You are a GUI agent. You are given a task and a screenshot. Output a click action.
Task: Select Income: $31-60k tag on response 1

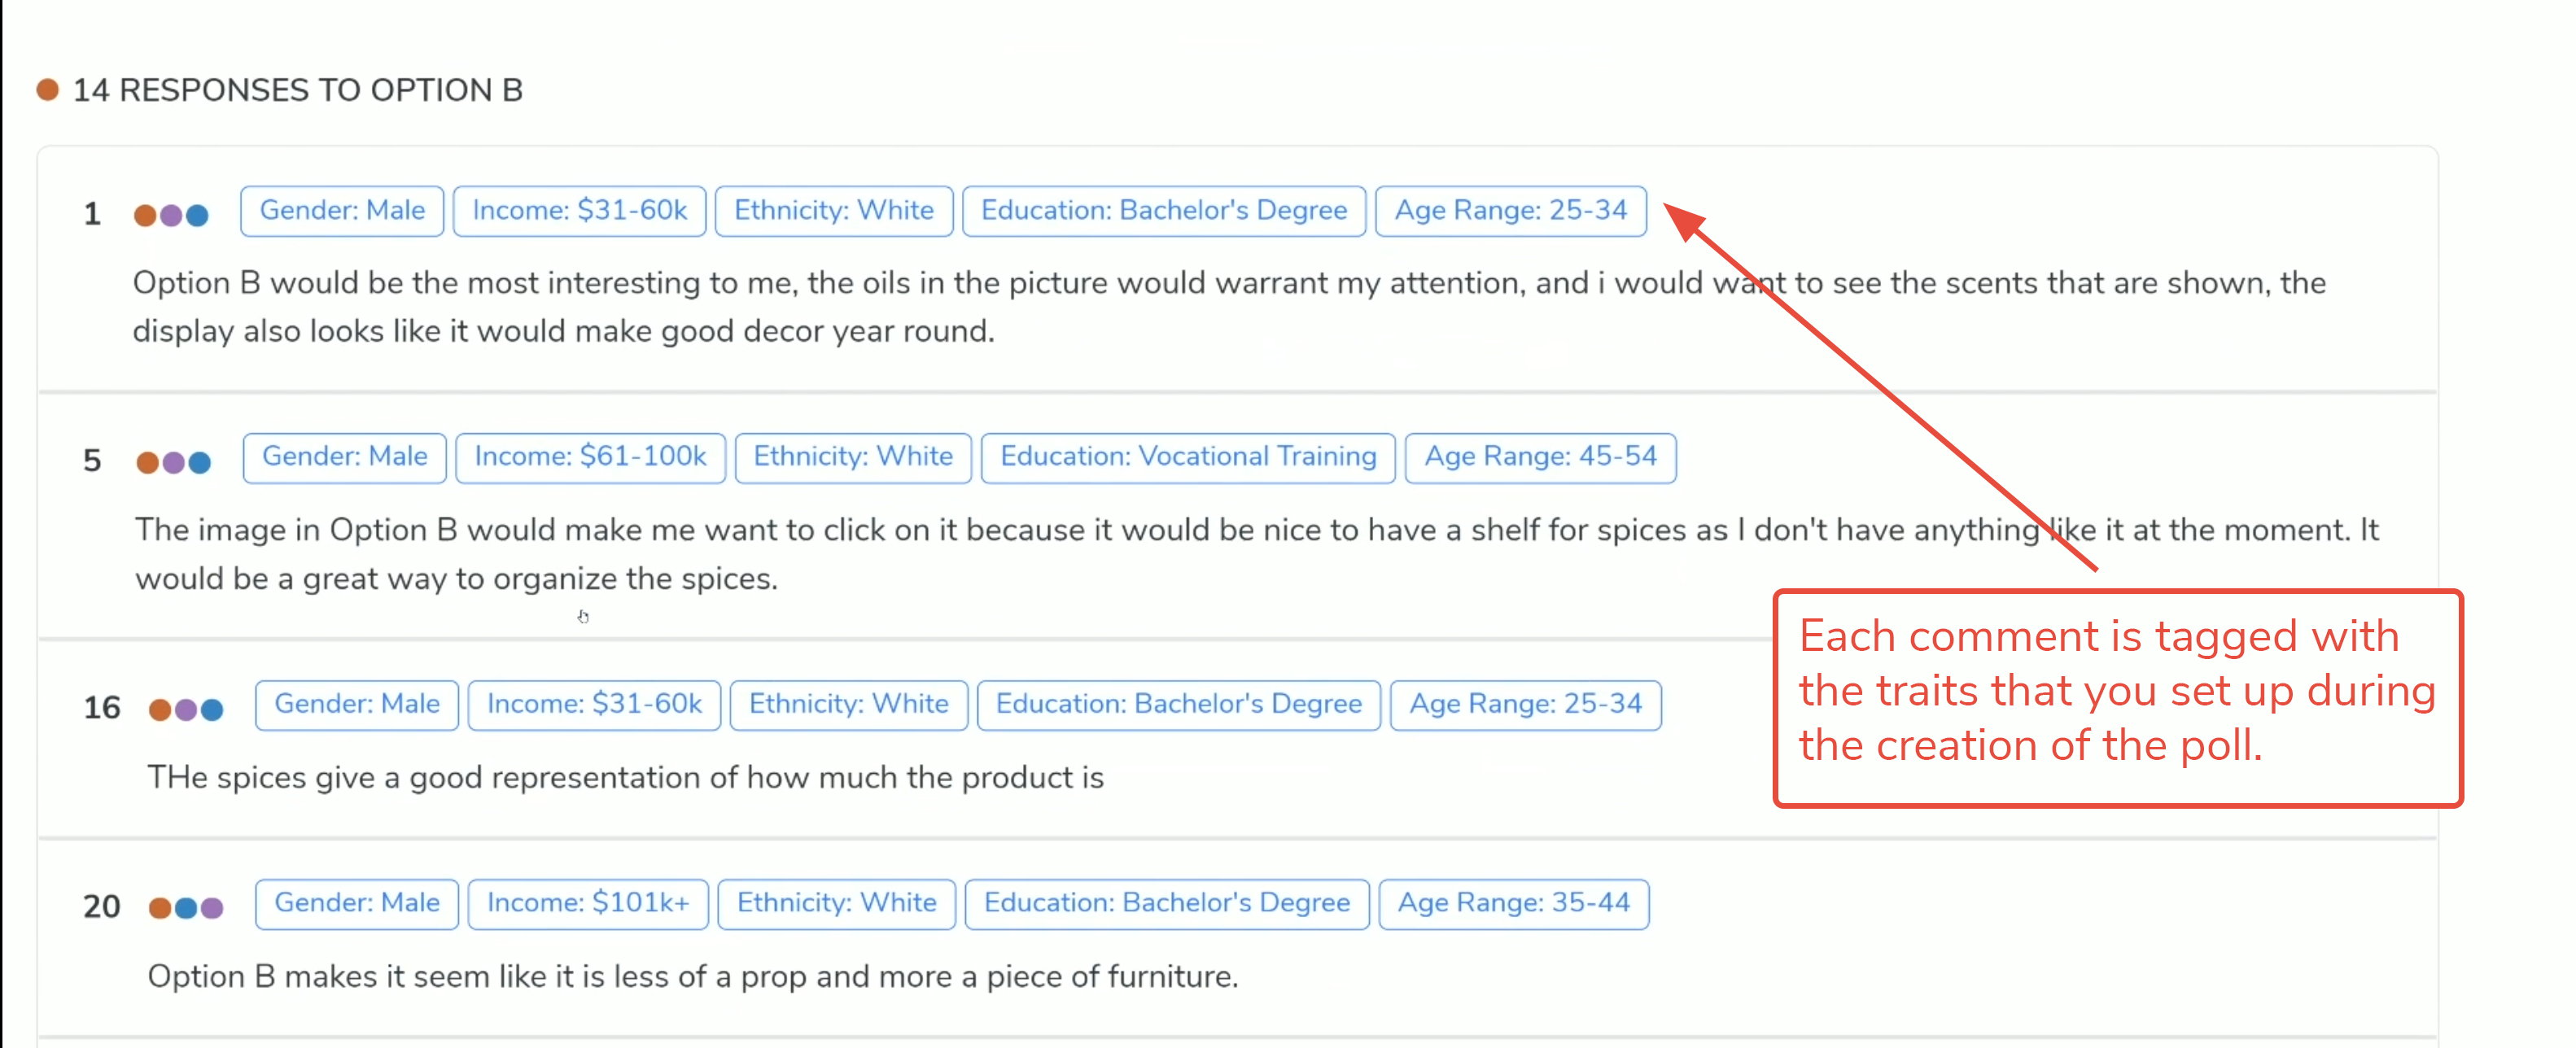579,211
